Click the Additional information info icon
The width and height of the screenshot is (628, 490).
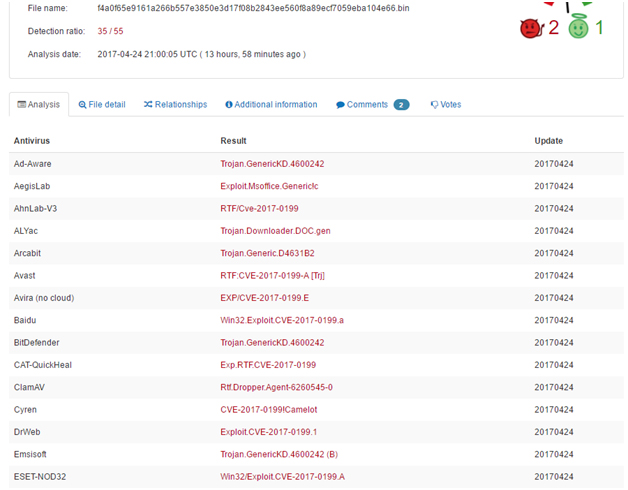229,105
